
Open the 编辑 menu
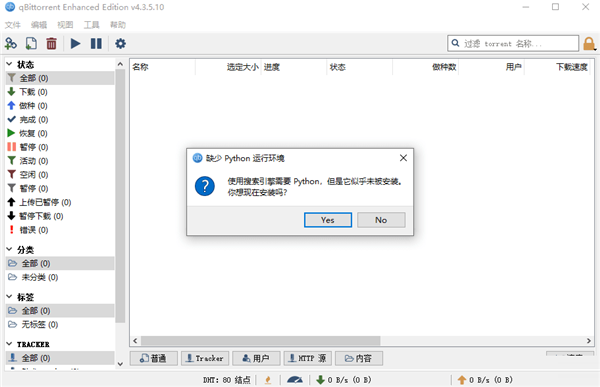(x=39, y=25)
